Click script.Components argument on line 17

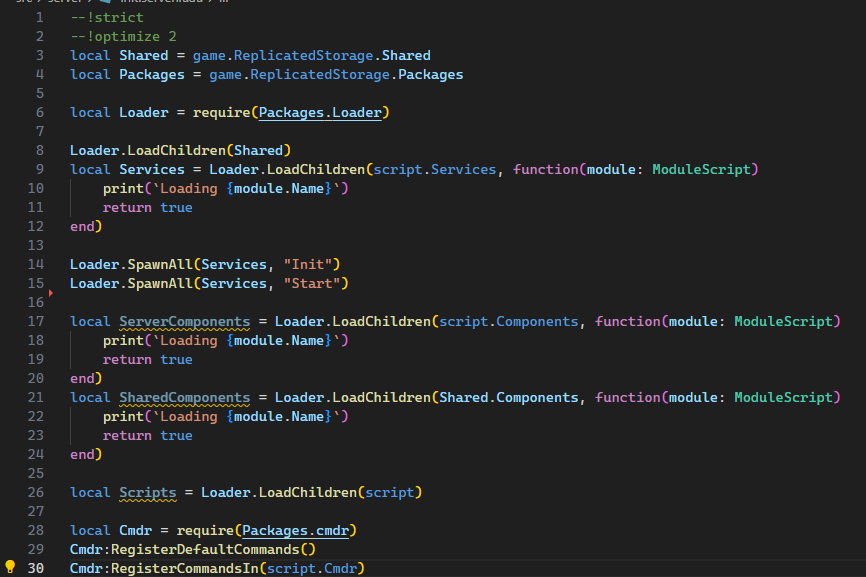(509, 321)
